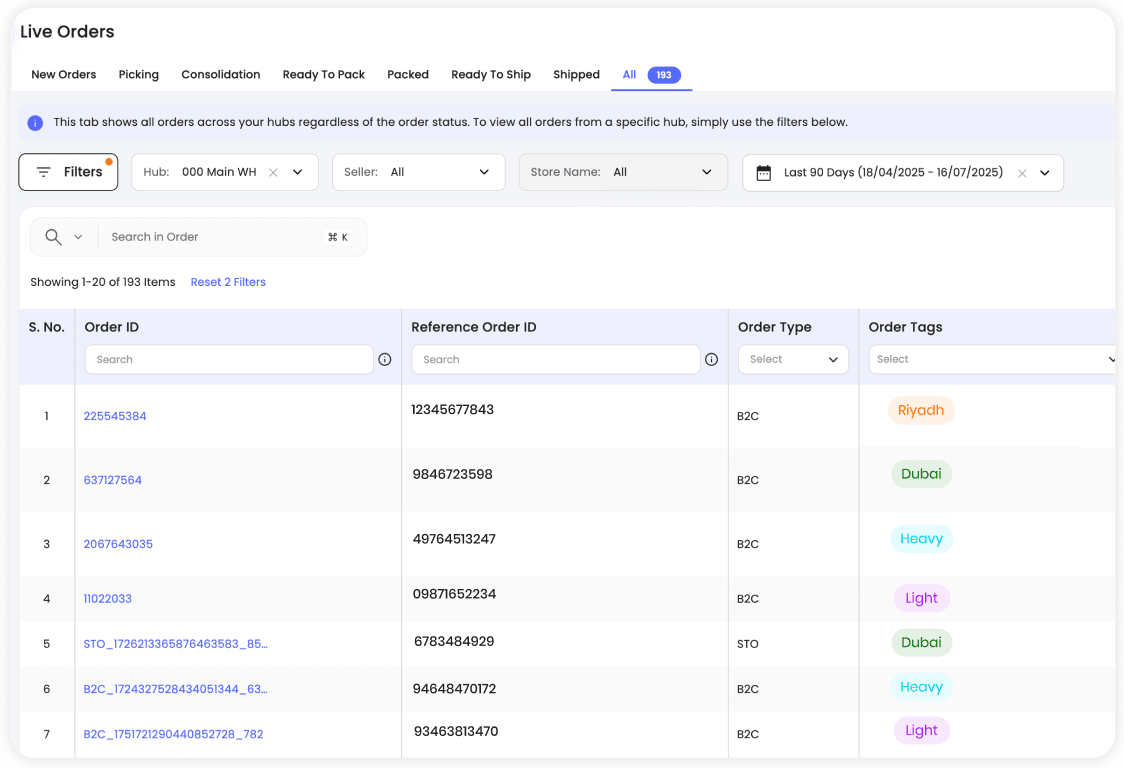The height and width of the screenshot is (768, 1124).
Task: Switch to the Ready To Pack tab
Action: coord(323,75)
